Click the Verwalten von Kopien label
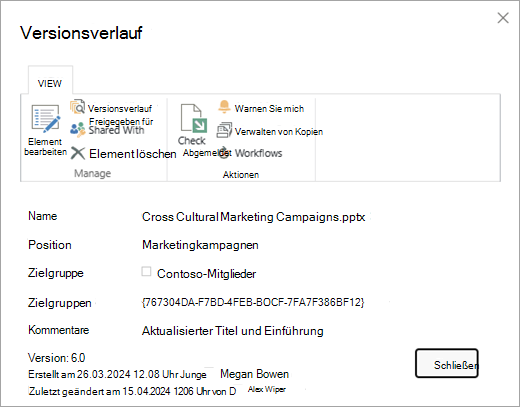 point(279,132)
